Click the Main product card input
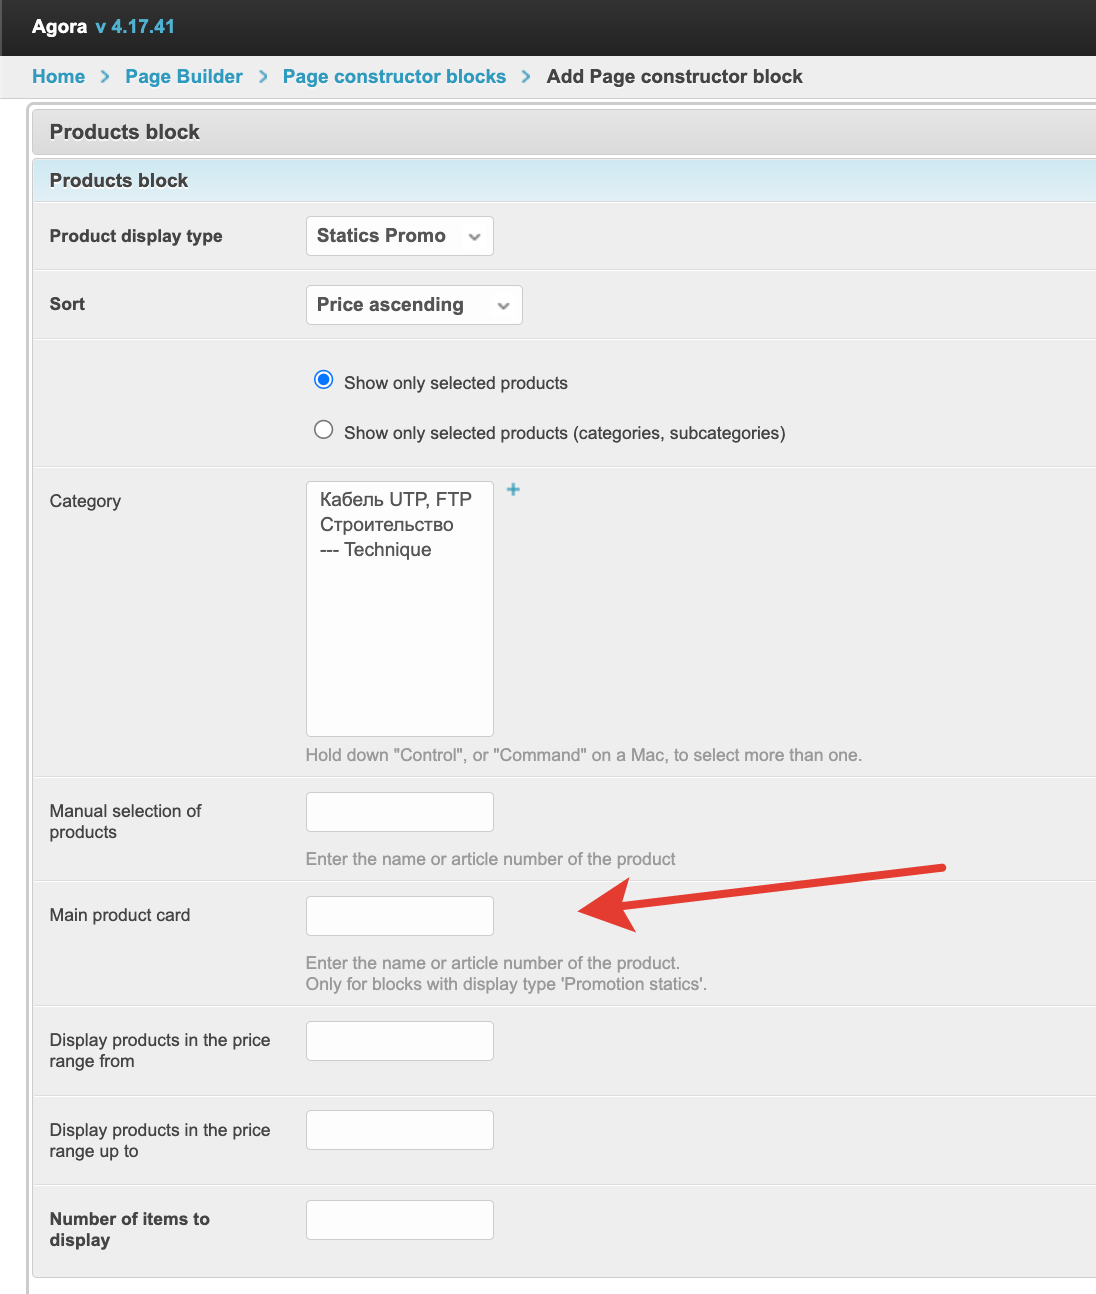 (399, 916)
